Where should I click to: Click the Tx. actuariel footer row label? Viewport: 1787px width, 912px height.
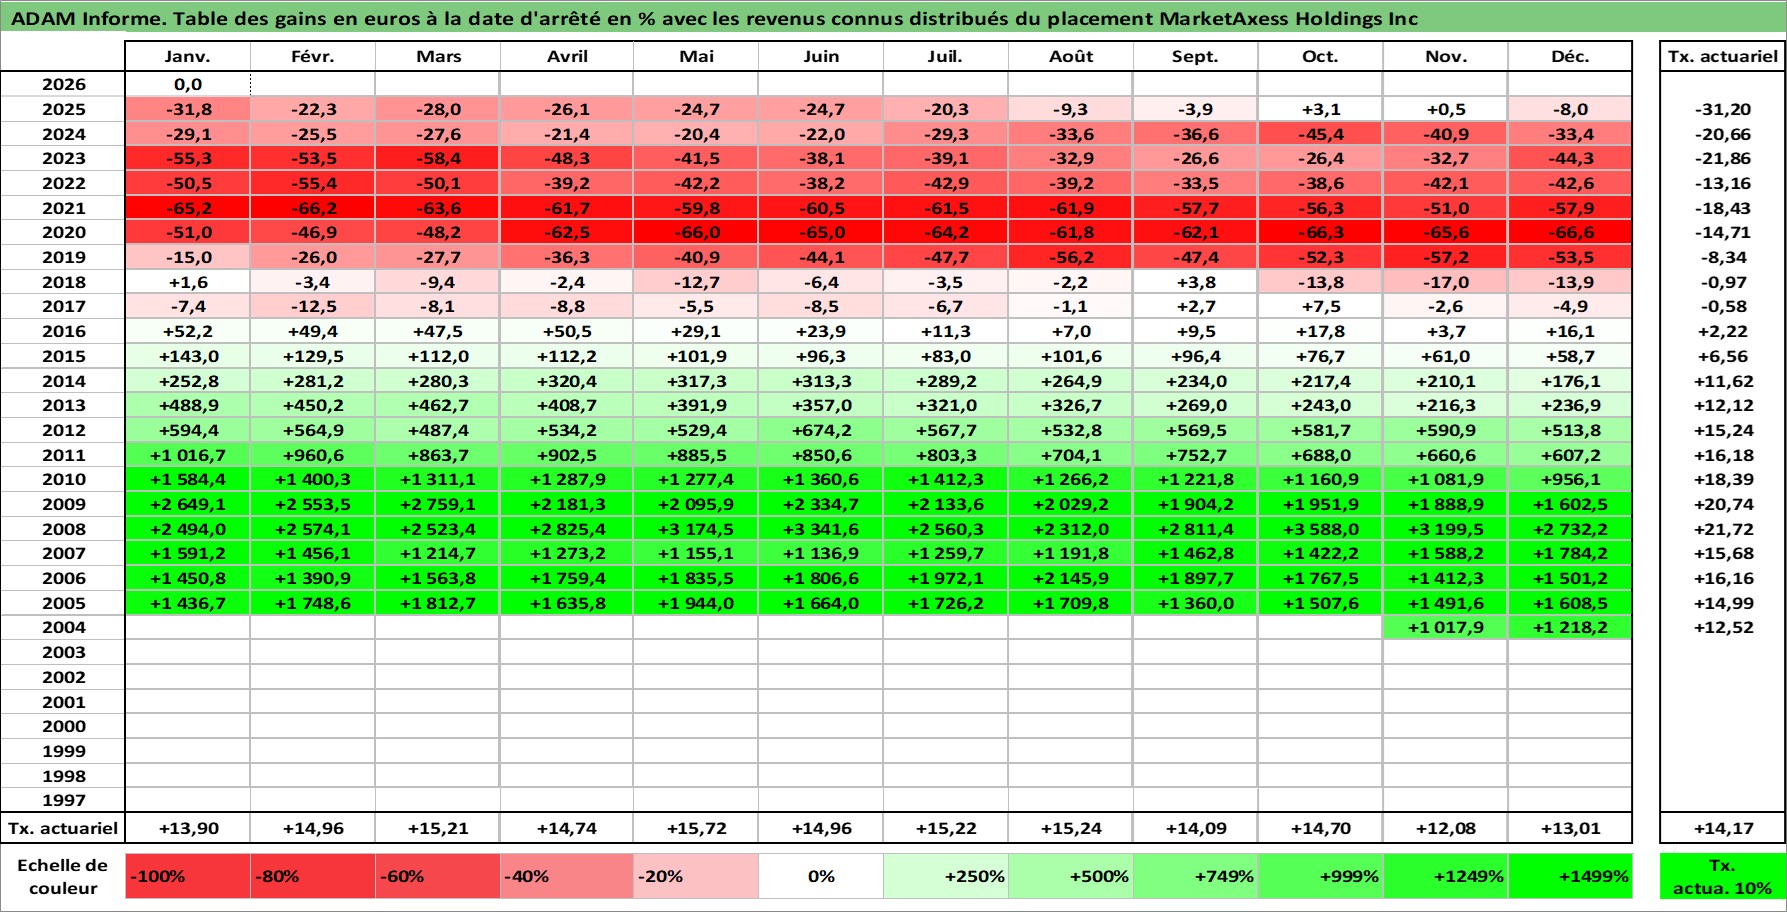pyautogui.click(x=63, y=828)
